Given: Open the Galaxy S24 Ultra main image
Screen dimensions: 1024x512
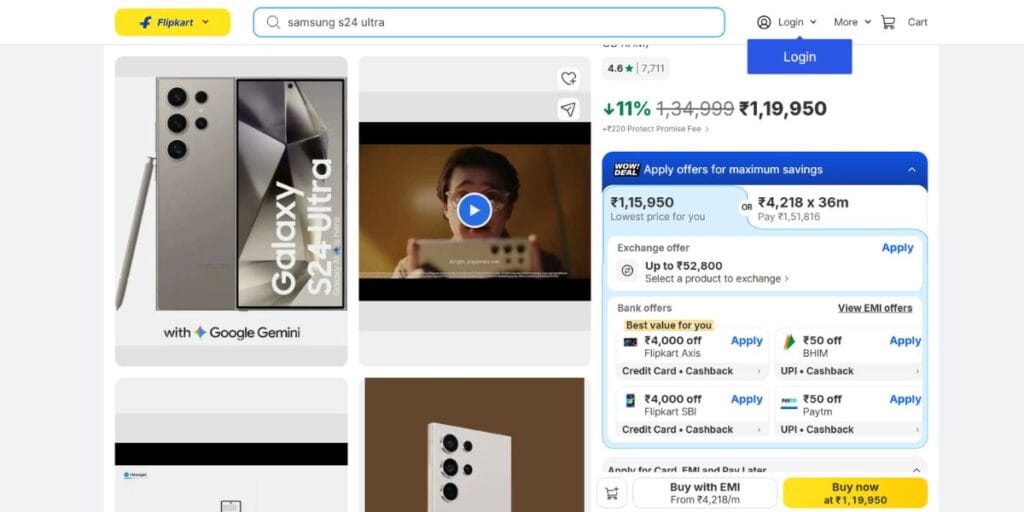Looking at the screenshot, I should pos(231,210).
